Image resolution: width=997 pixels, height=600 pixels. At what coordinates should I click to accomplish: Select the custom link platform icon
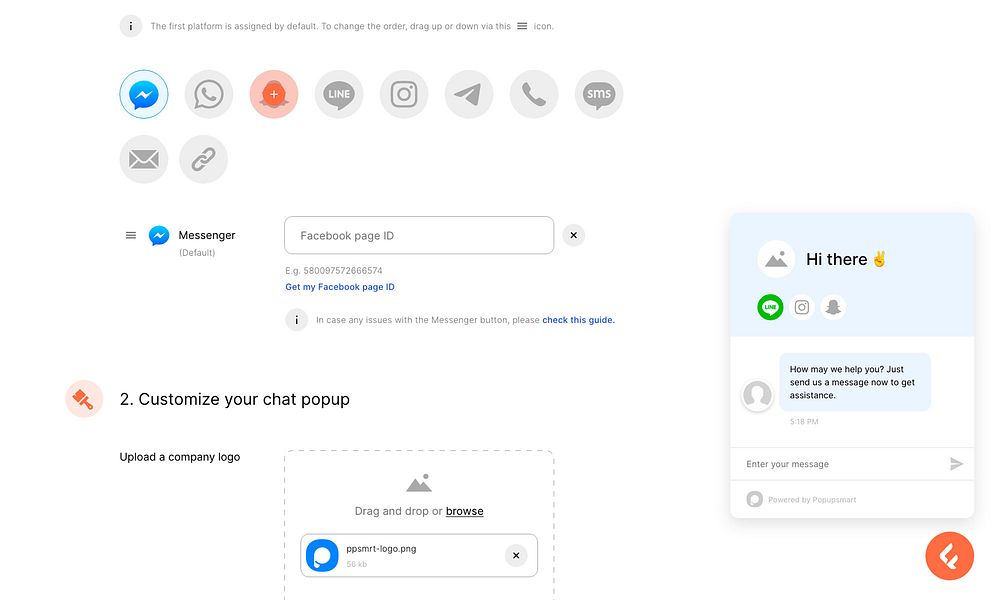click(203, 158)
